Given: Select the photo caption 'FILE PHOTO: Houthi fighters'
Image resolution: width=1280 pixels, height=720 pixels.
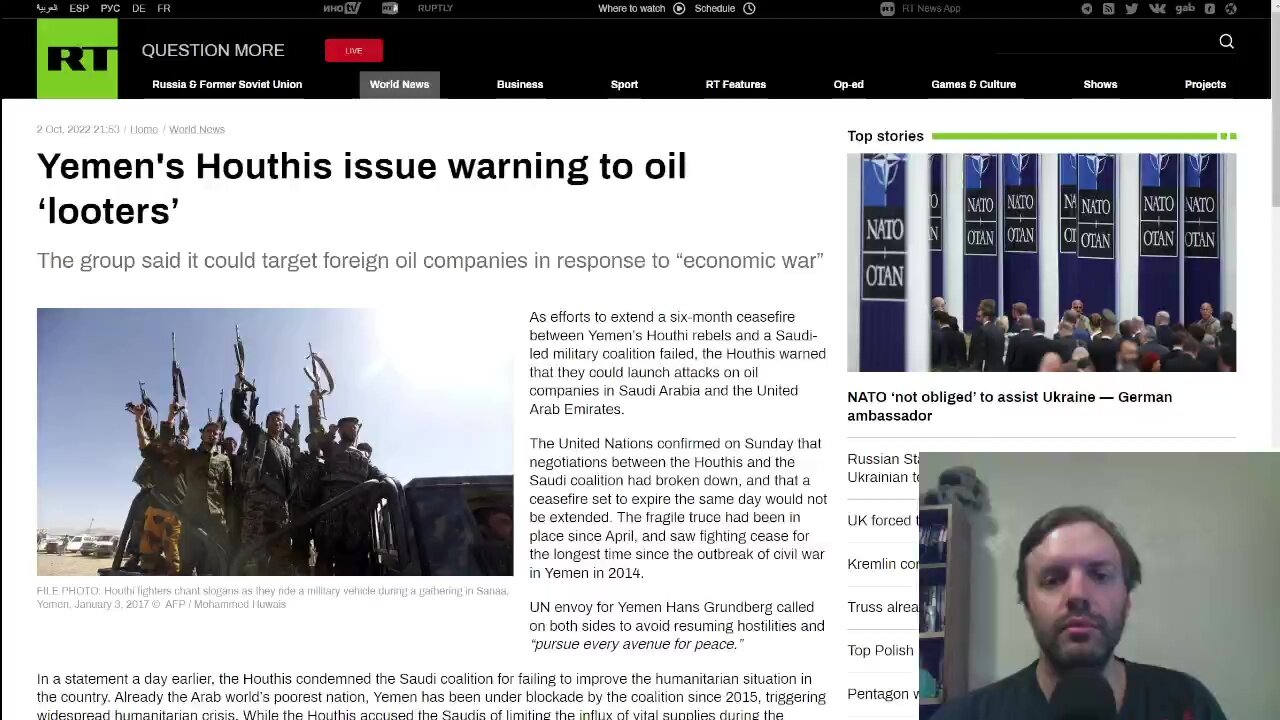Looking at the screenshot, I should 272,597.
